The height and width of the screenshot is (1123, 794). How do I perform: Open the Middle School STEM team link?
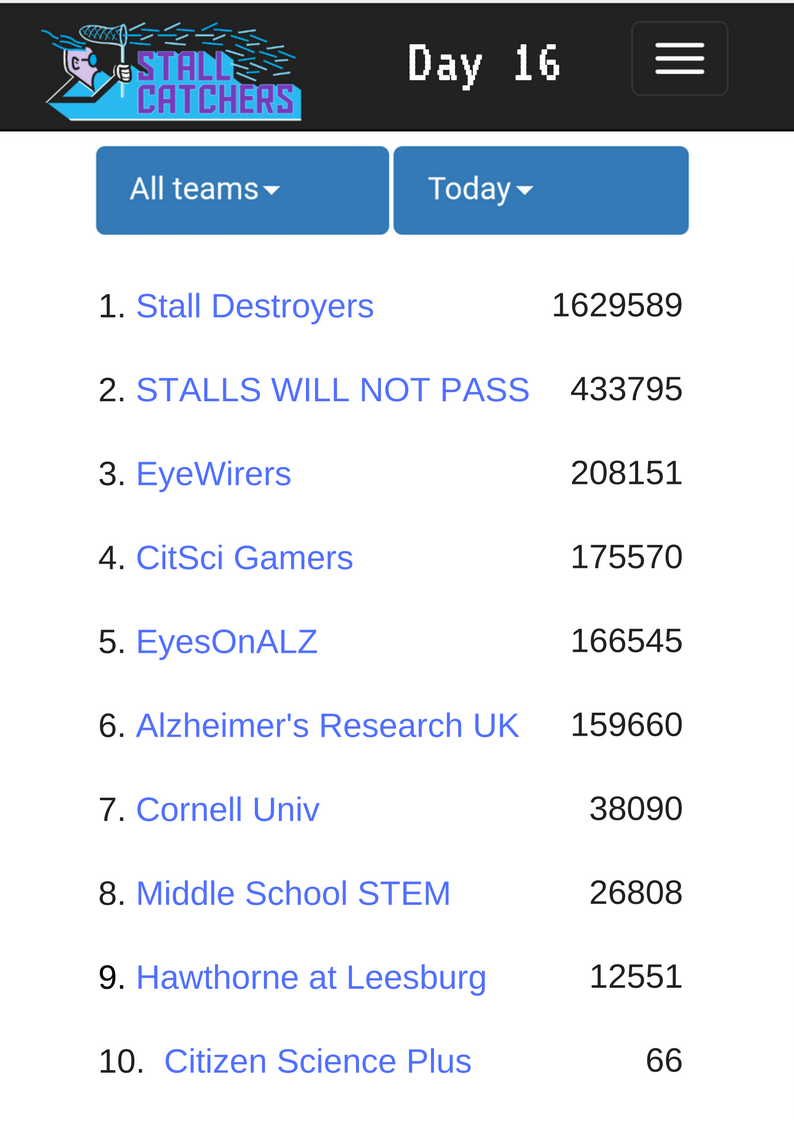(293, 894)
